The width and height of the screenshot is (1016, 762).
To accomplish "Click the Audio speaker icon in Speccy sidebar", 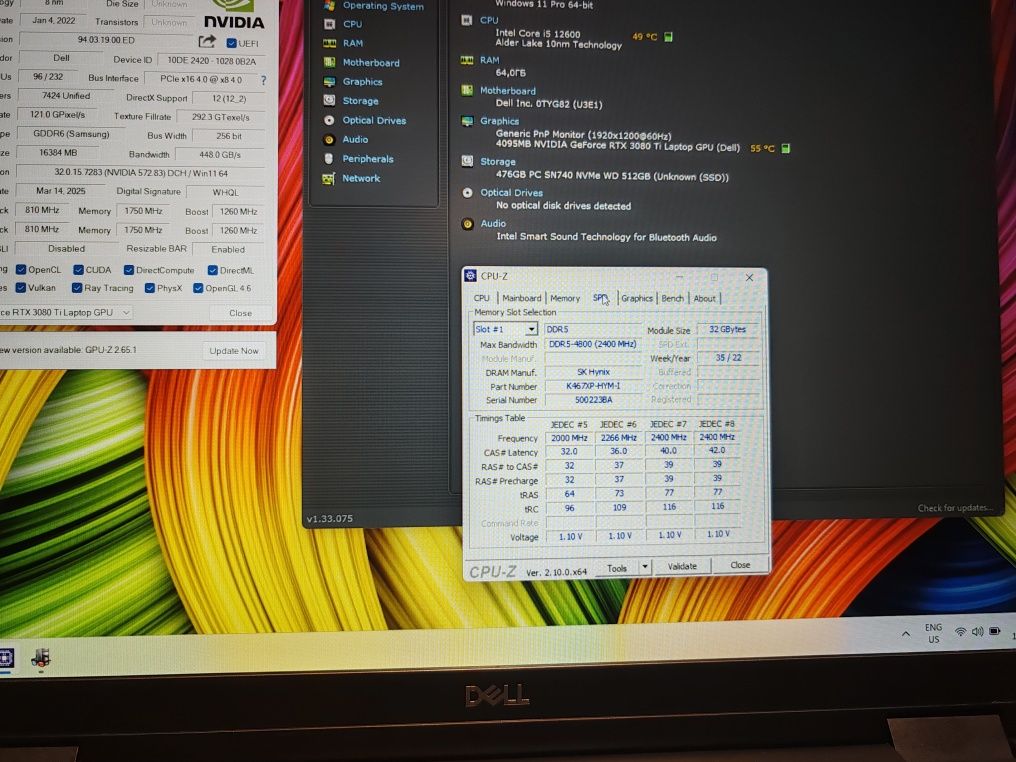I will (329, 139).
